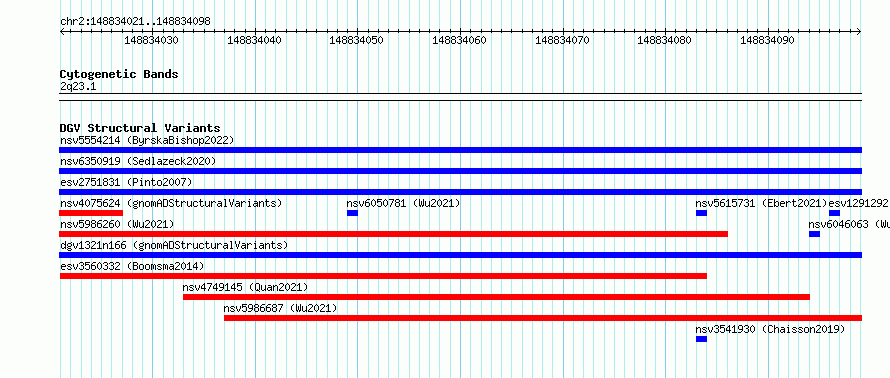The image size is (890, 378).
Task: Click ruler position 148834080
Action: [665, 40]
